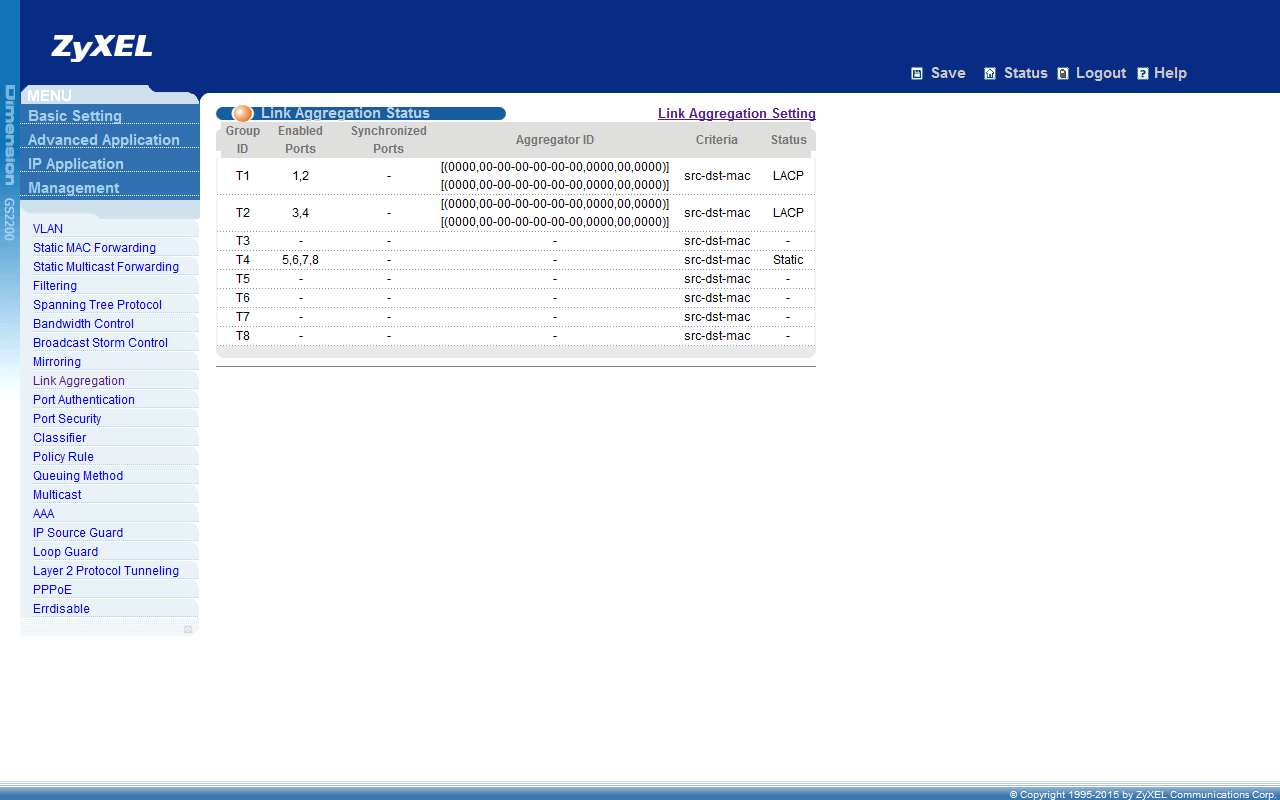Click group ID T4 cell

click(x=243, y=260)
